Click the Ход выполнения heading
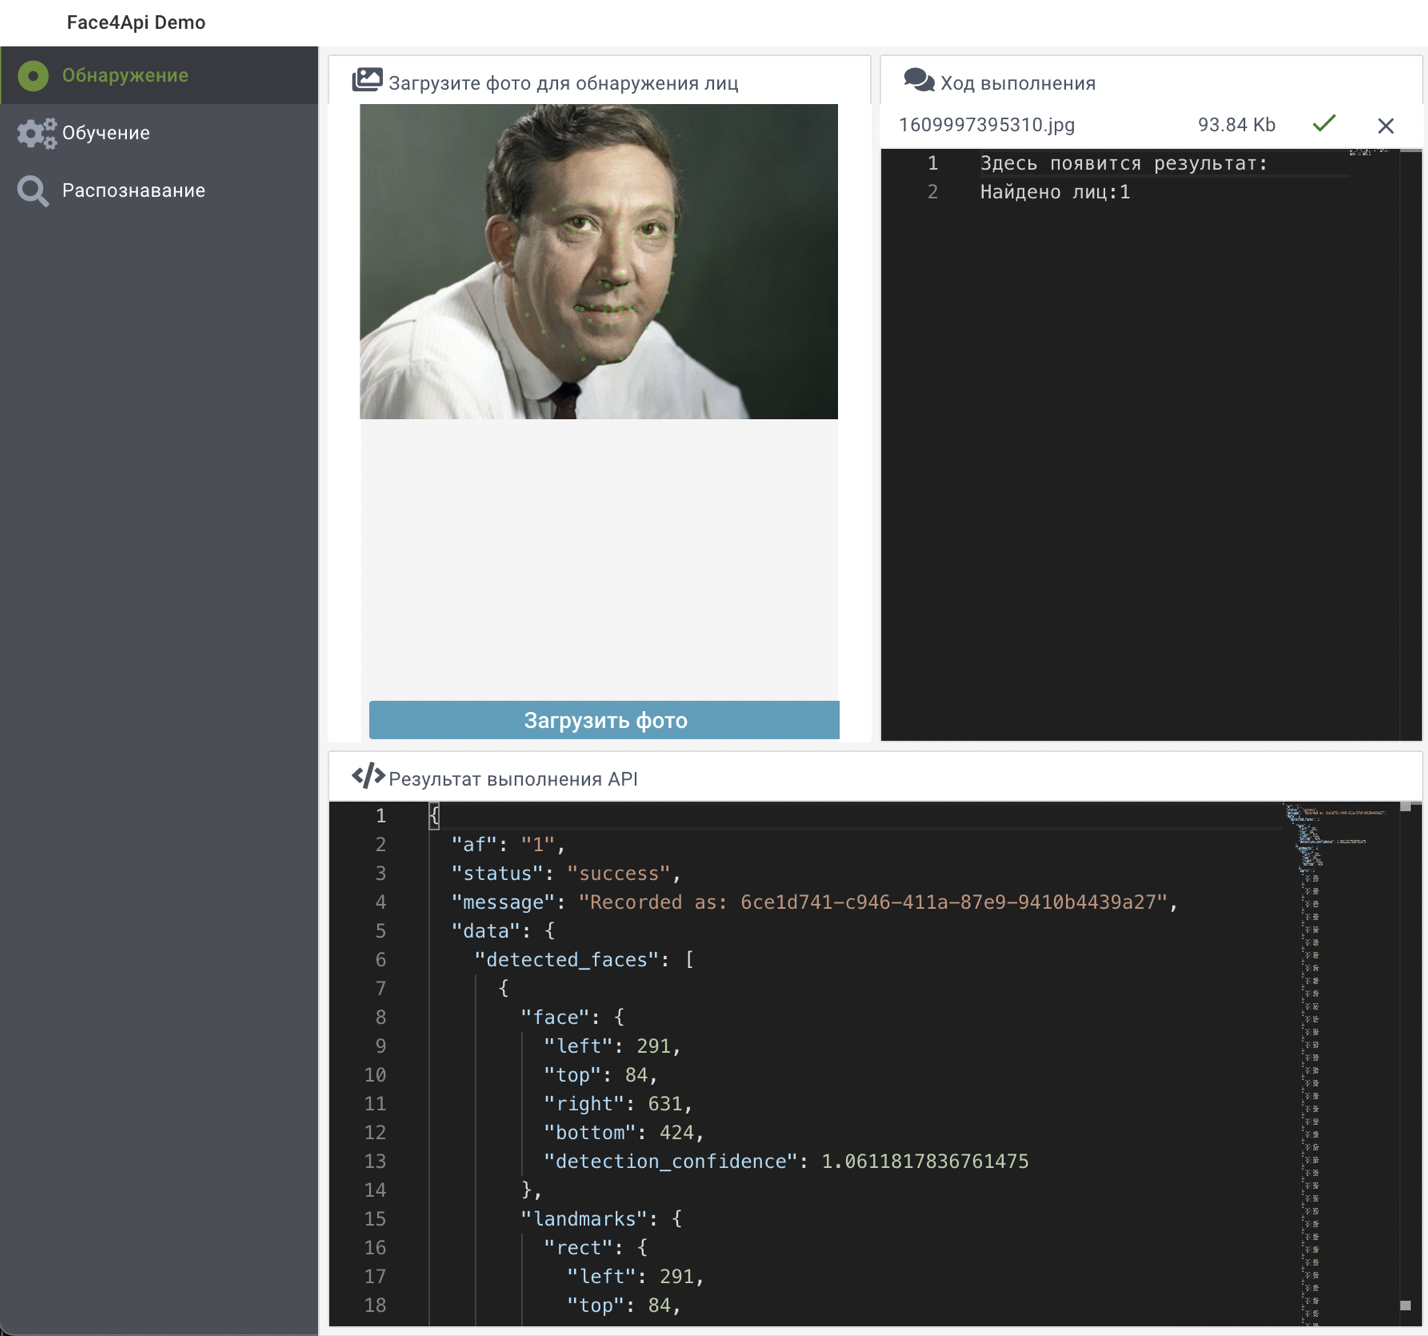The height and width of the screenshot is (1336, 1428). point(1018,83)
